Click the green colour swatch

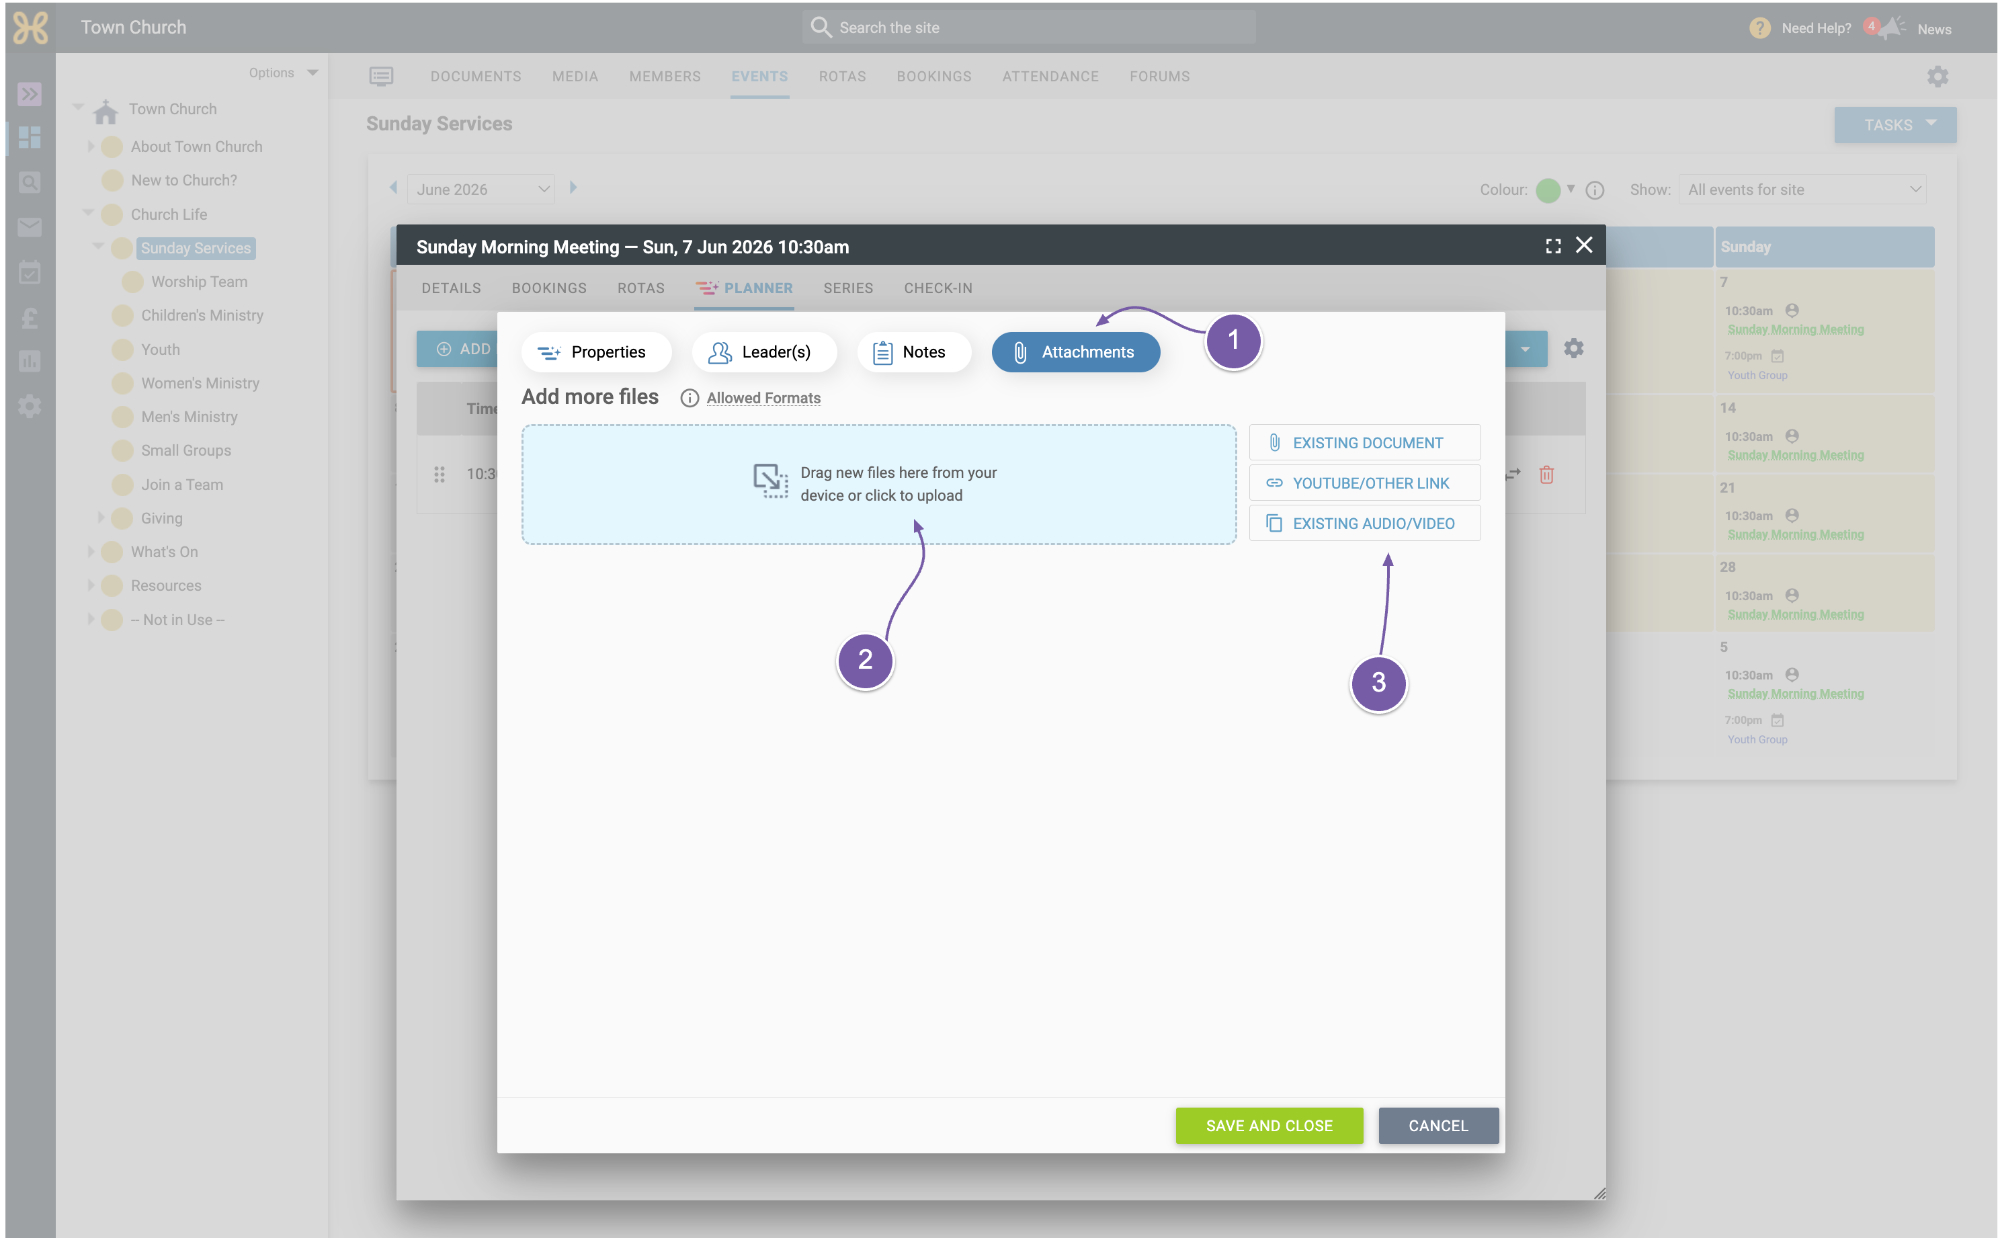[1548, 190]
